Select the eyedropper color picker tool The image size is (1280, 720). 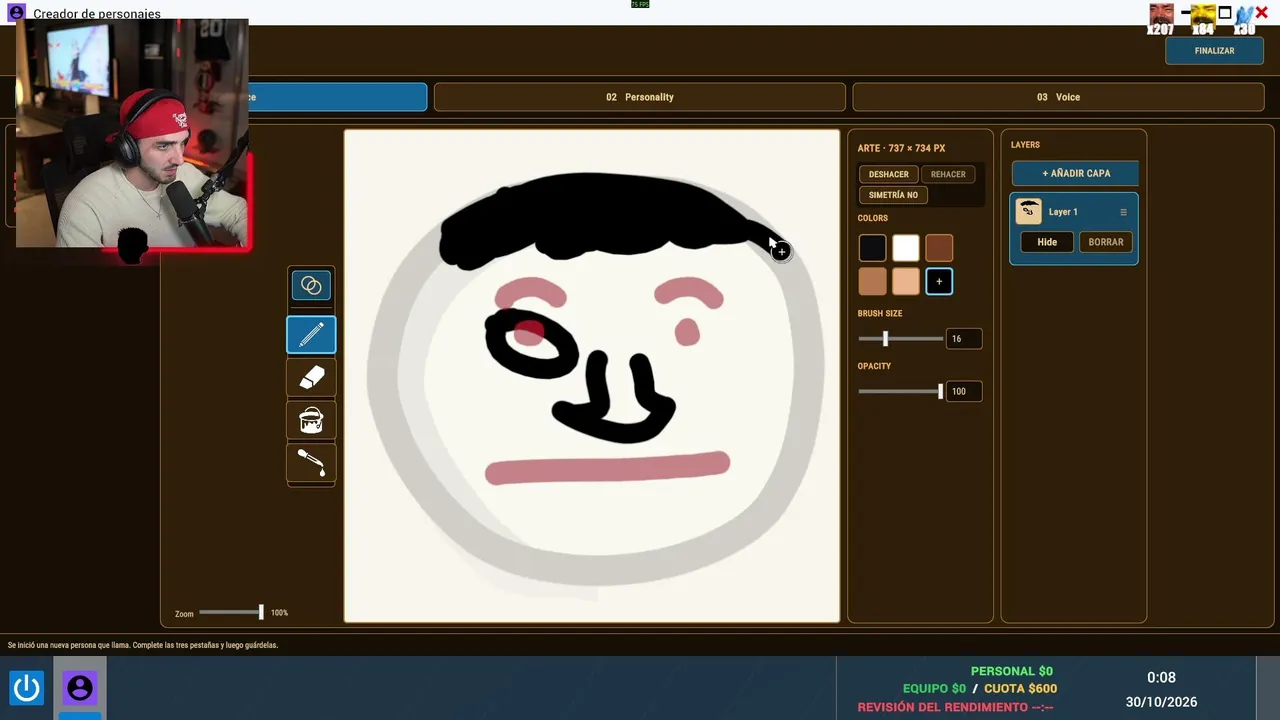point(311,463)
